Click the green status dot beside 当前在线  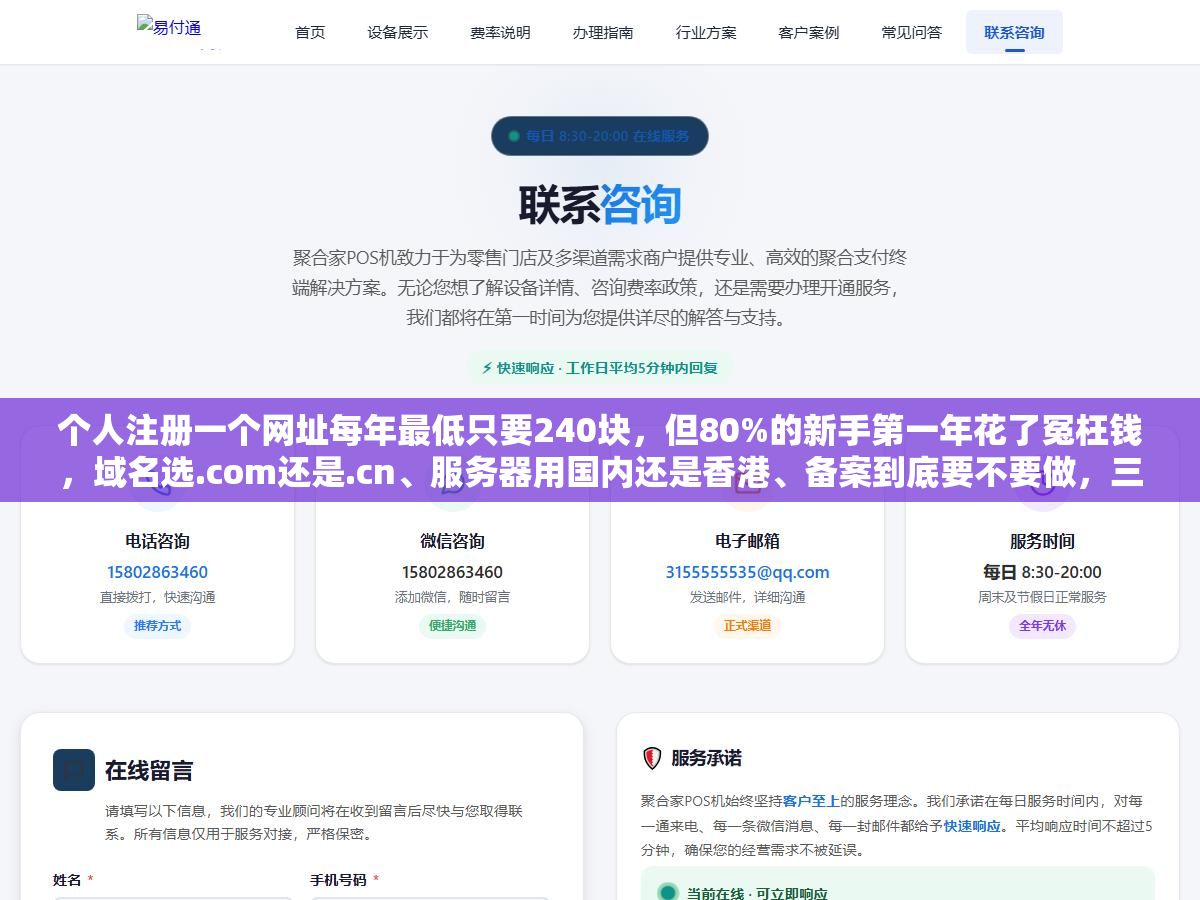coord(667,892)
